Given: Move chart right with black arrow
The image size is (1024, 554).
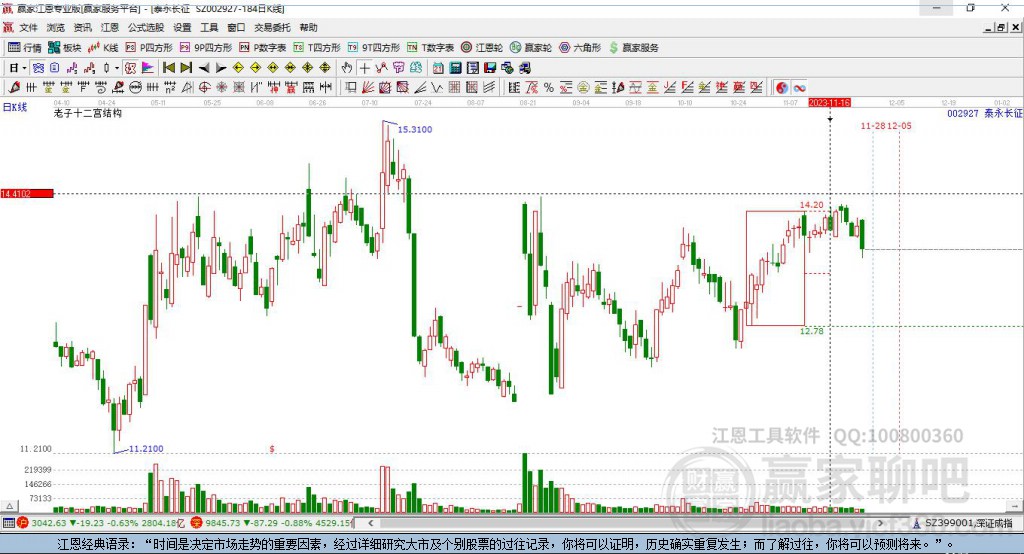Looking at the screenshot, I should pyautogui.click(x=221, y=68).
